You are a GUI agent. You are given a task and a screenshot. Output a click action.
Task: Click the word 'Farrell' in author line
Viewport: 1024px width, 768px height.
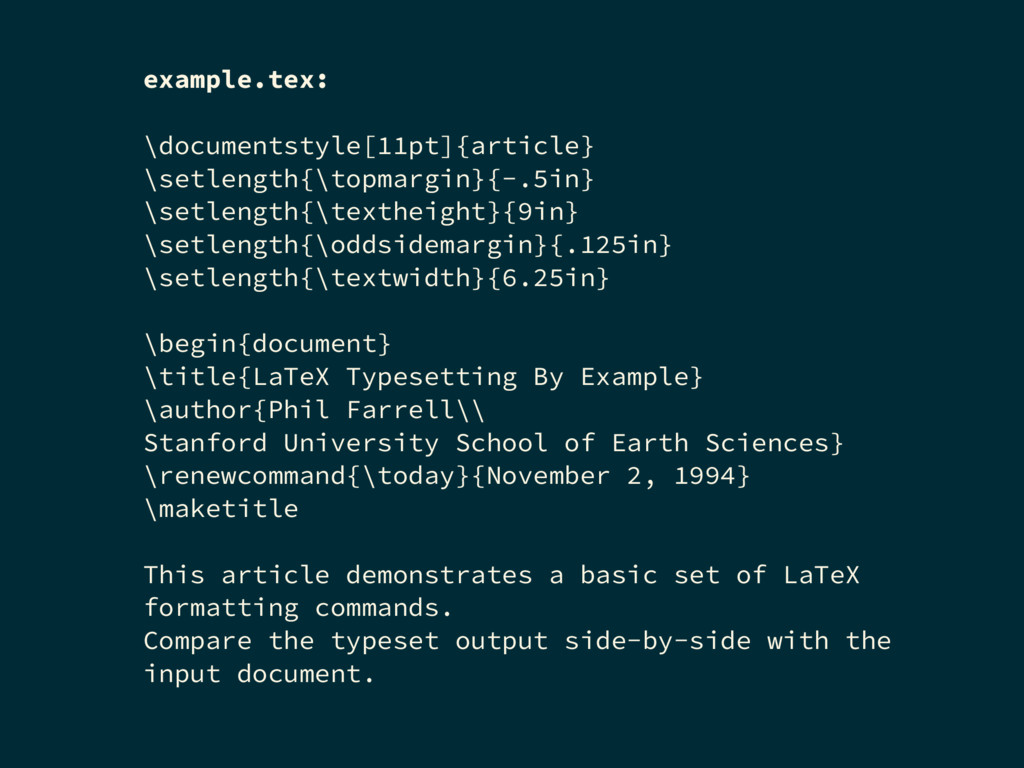[400, 410]
